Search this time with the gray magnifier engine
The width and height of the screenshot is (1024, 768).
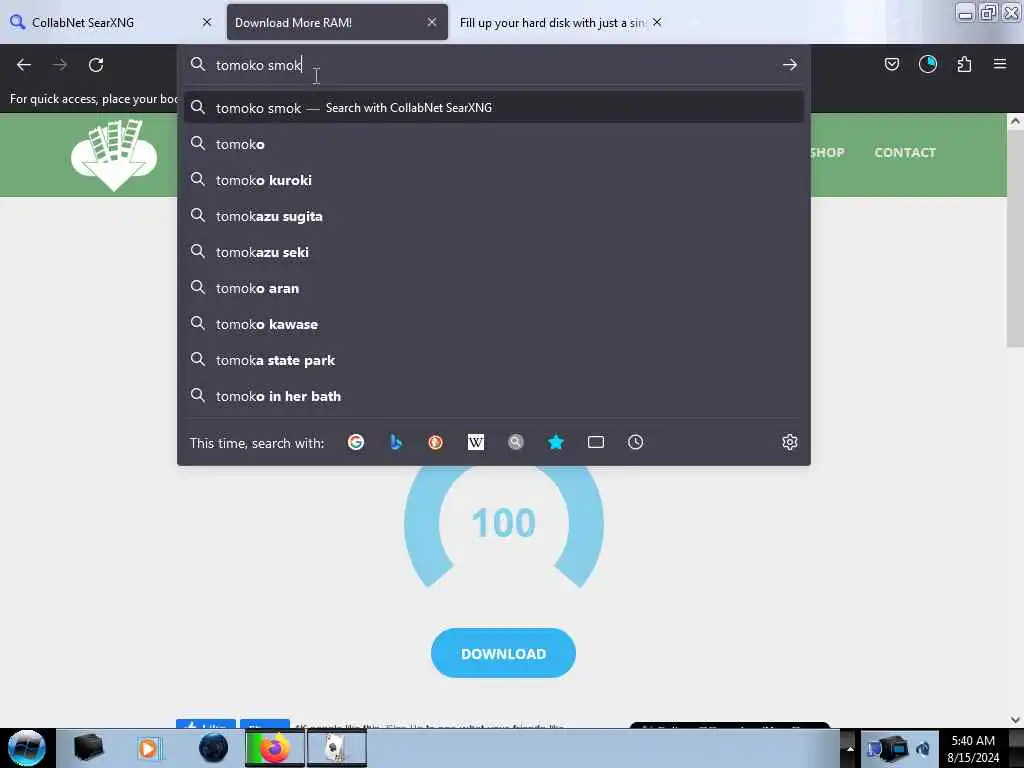tap(516, 442)
